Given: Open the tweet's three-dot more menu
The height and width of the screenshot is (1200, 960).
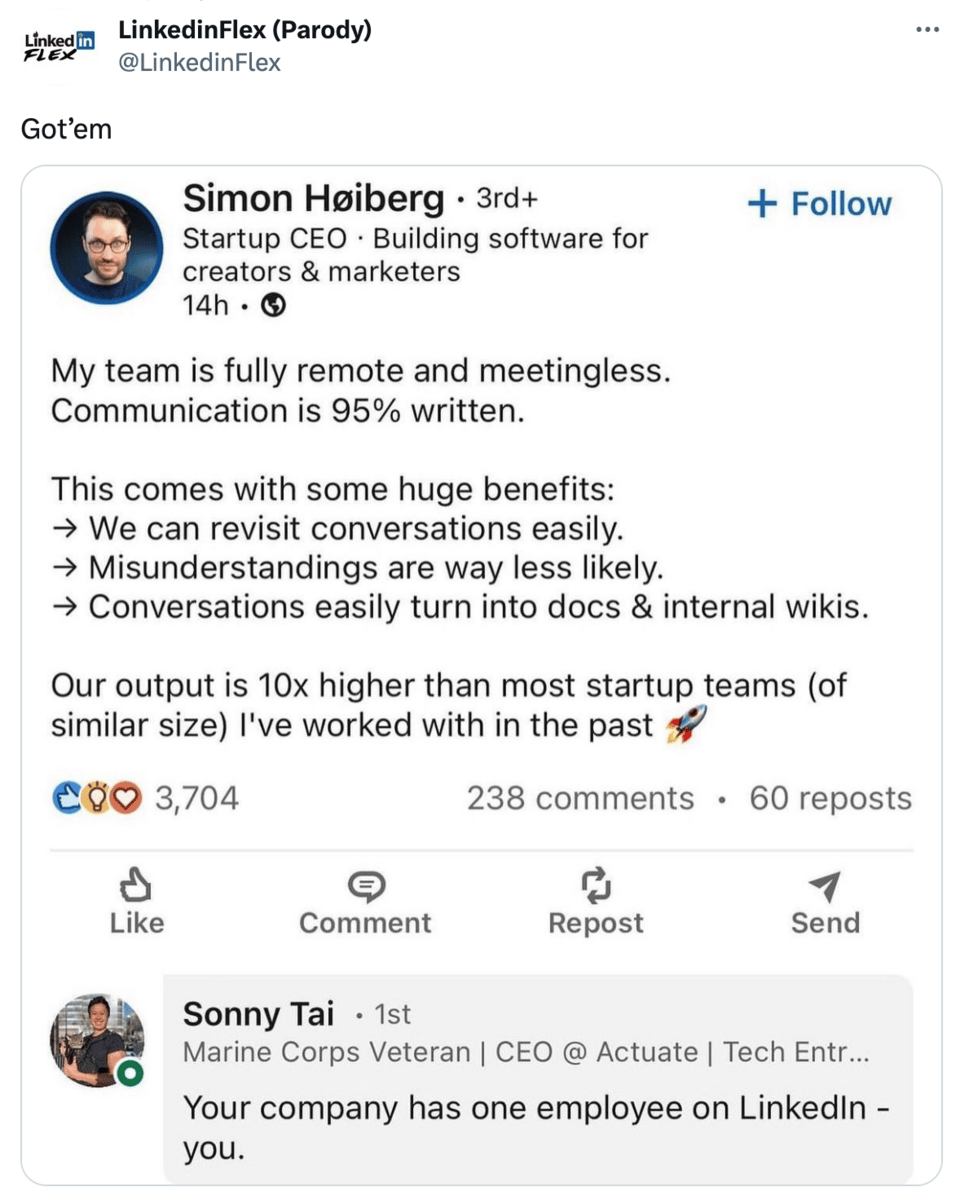Looking at the screenshot, I should pyautogui.click(x=927, y=30).
